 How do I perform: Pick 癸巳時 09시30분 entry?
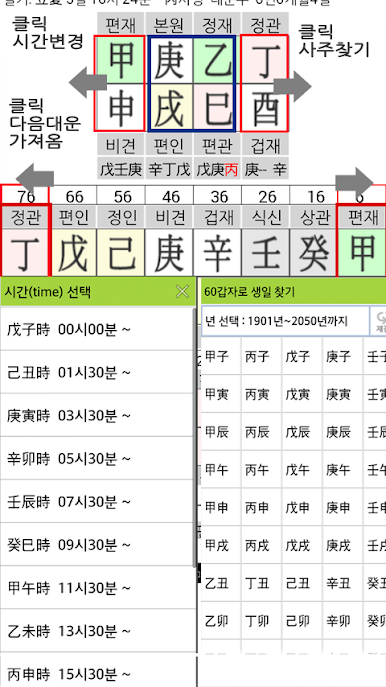pyautogui.click(x=97, y=545)
